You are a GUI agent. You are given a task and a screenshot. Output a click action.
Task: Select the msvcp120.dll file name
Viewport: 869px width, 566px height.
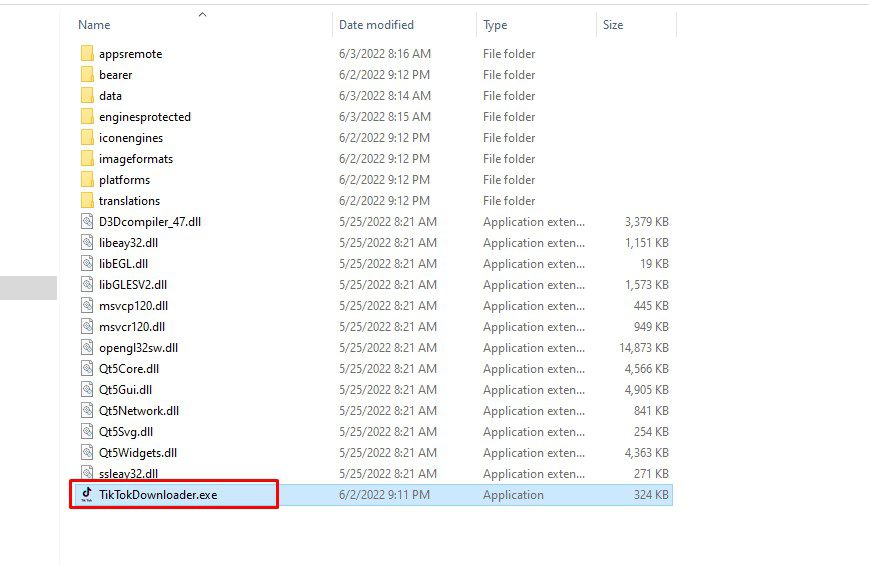[x=134, y=306]
